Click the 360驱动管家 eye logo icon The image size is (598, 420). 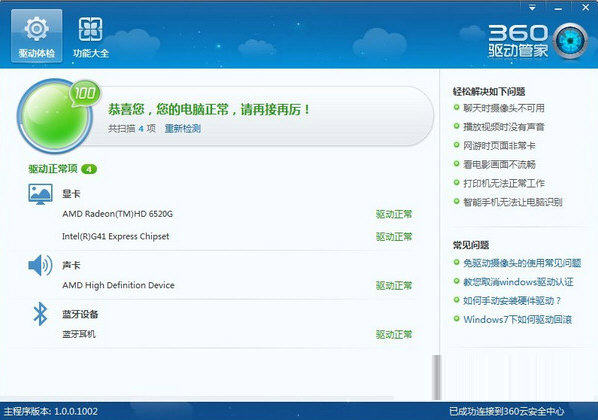pos(570,40)
